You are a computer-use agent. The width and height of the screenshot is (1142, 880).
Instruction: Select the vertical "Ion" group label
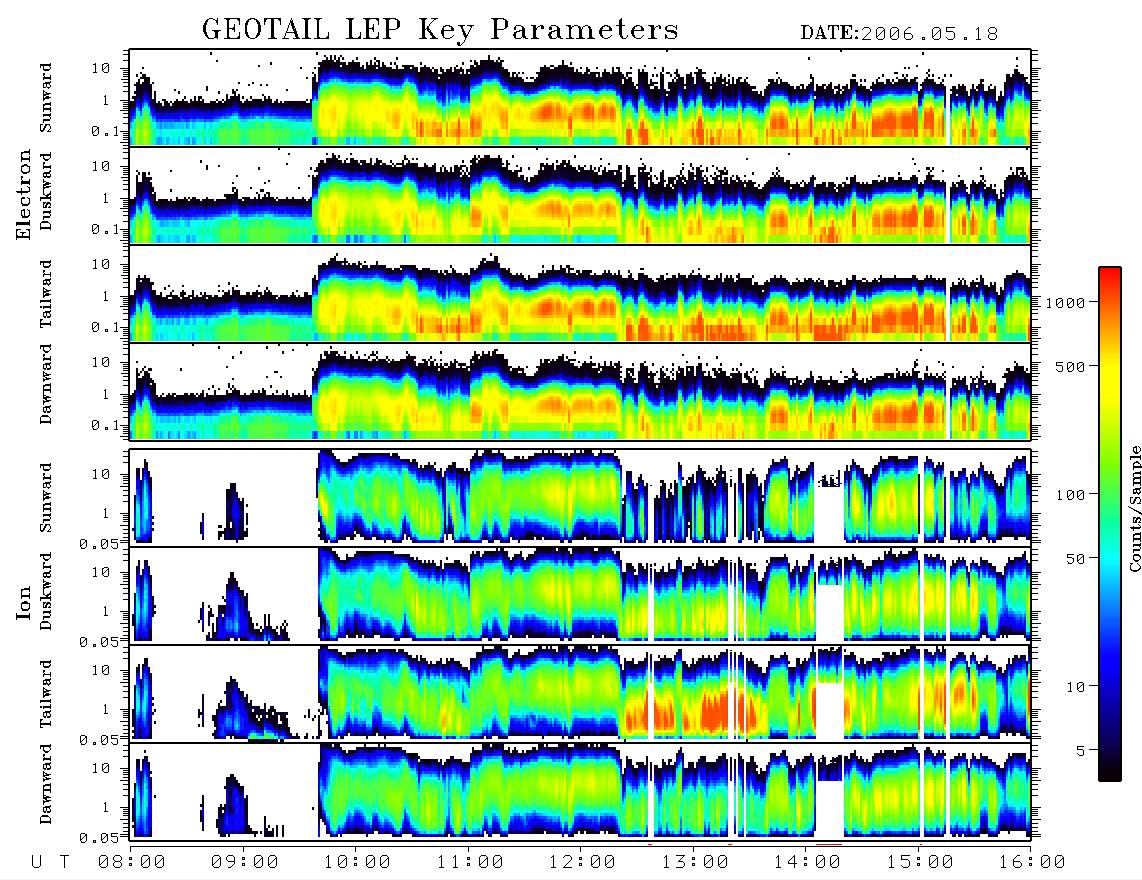click(24, 603)
